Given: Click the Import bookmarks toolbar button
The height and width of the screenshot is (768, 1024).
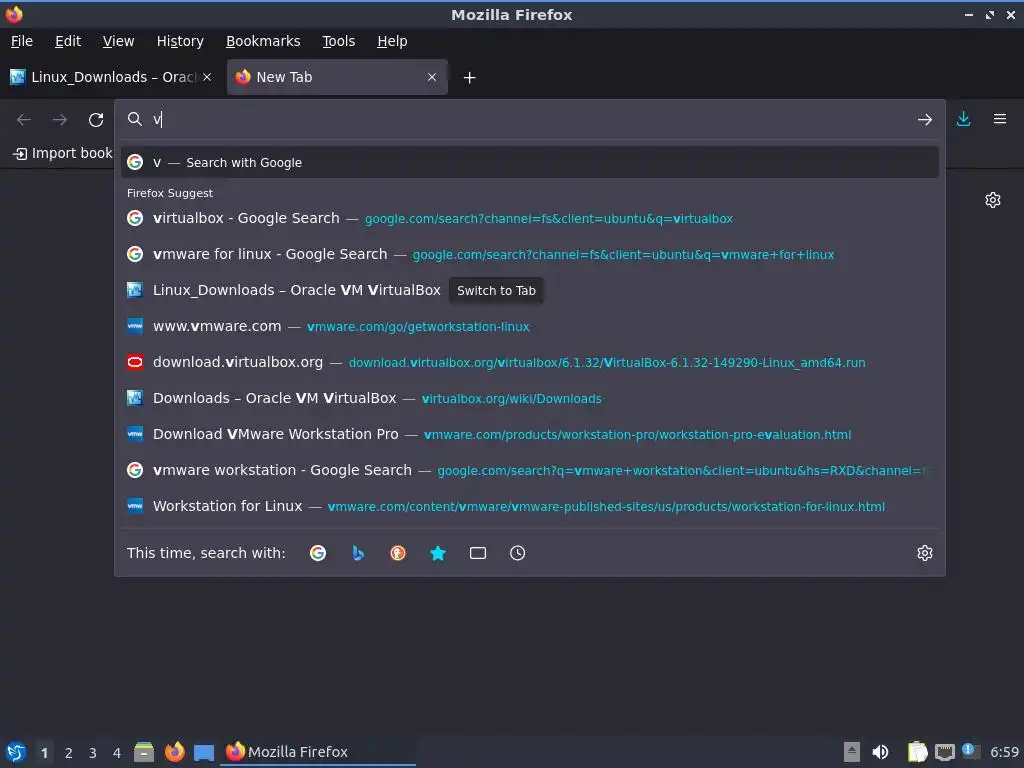Looking at the screenshot, I should click(x=63, y=153).
